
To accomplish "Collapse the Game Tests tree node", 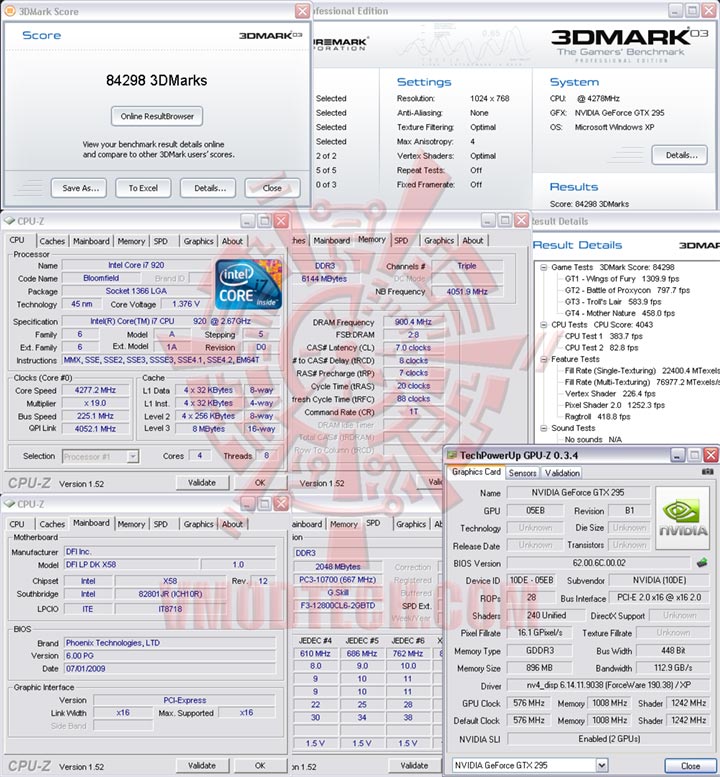I will [544, 267].
